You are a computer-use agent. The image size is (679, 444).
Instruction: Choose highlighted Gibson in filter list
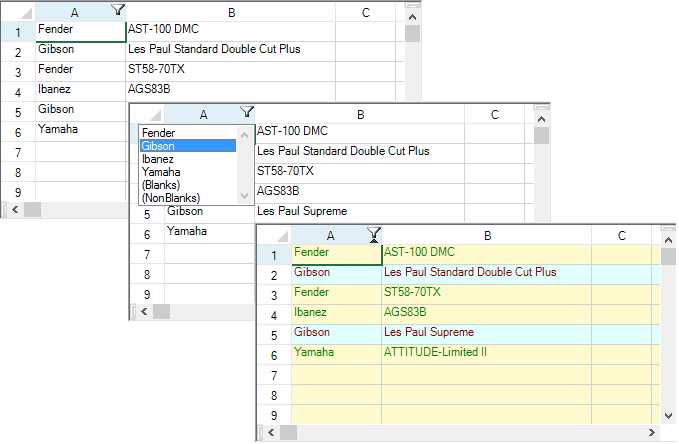(x=159, y=146)
